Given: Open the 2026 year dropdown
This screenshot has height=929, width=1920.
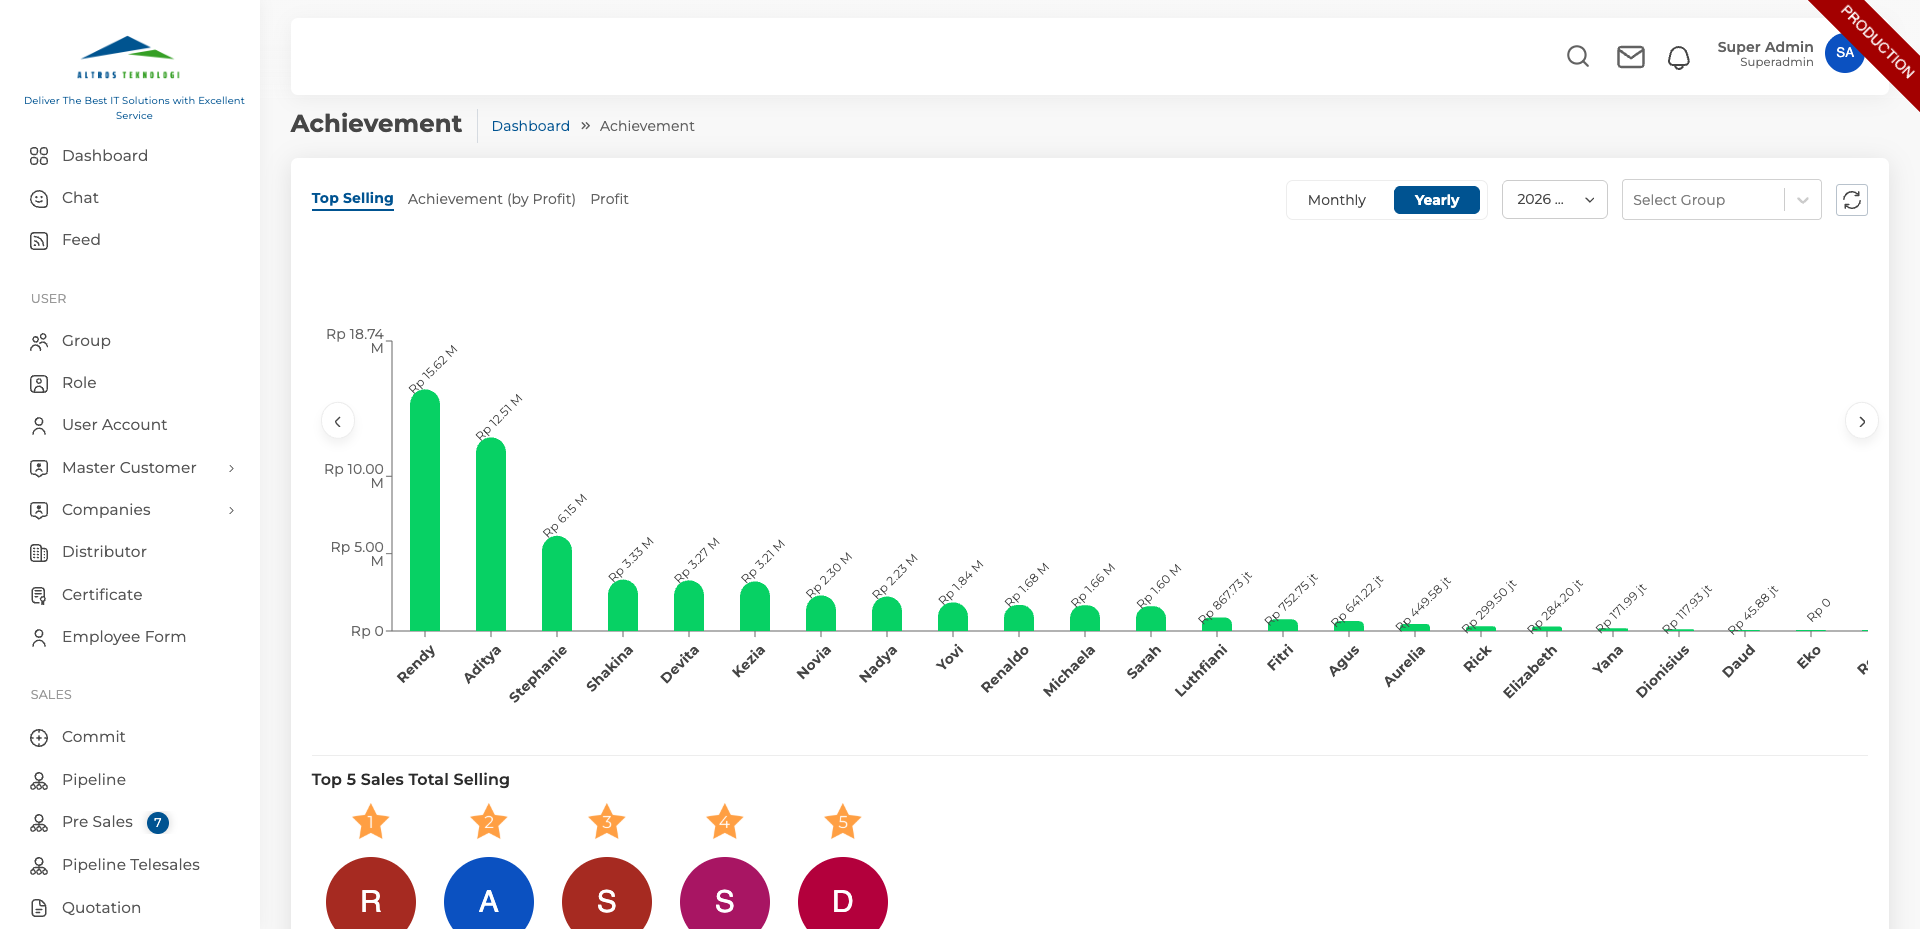Looking at the screenshot, I should [x=1554, y=200].
